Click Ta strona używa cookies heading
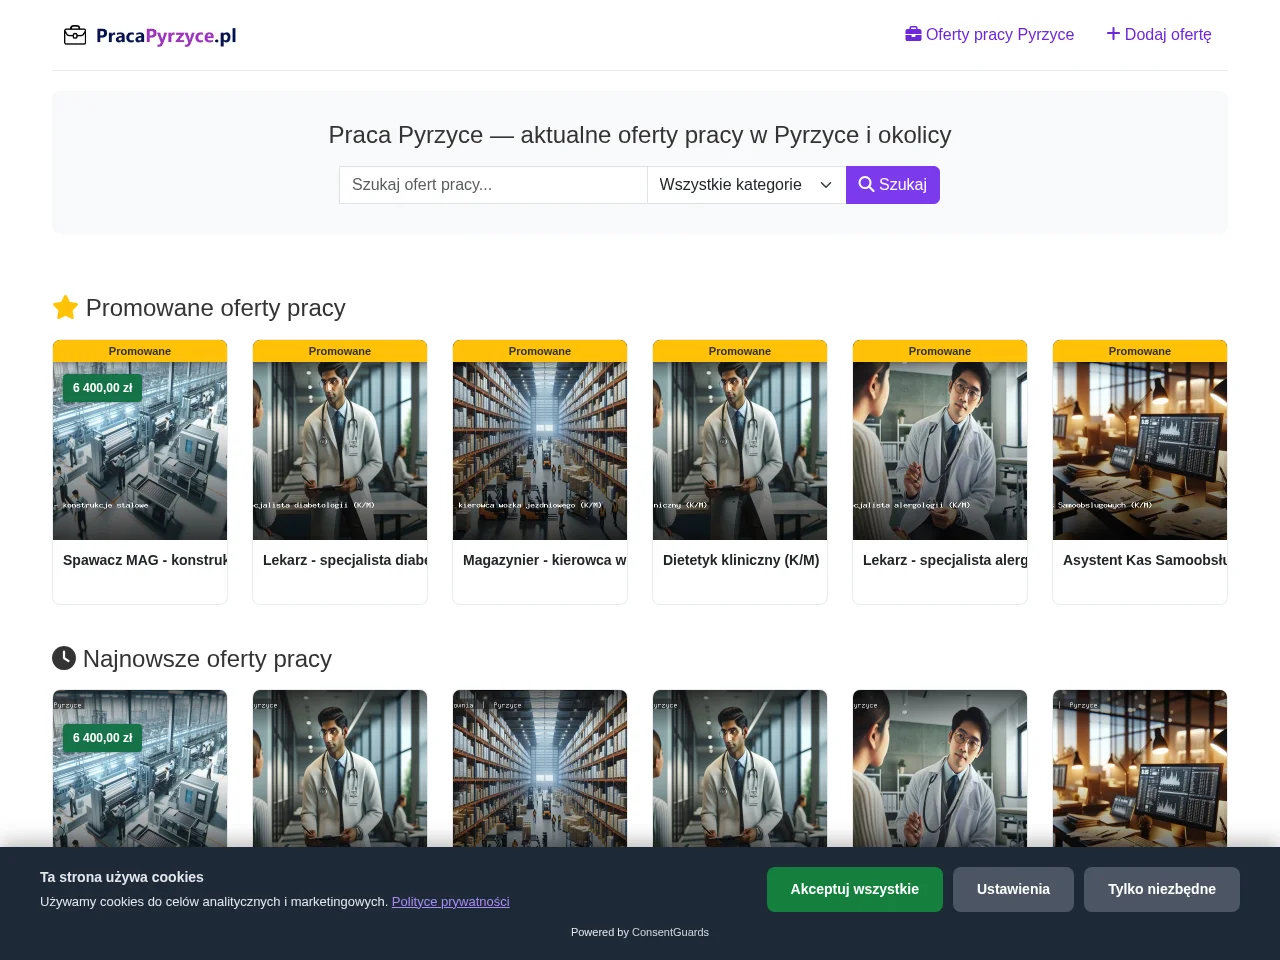 pyautogui.click(x=122, y=877)
